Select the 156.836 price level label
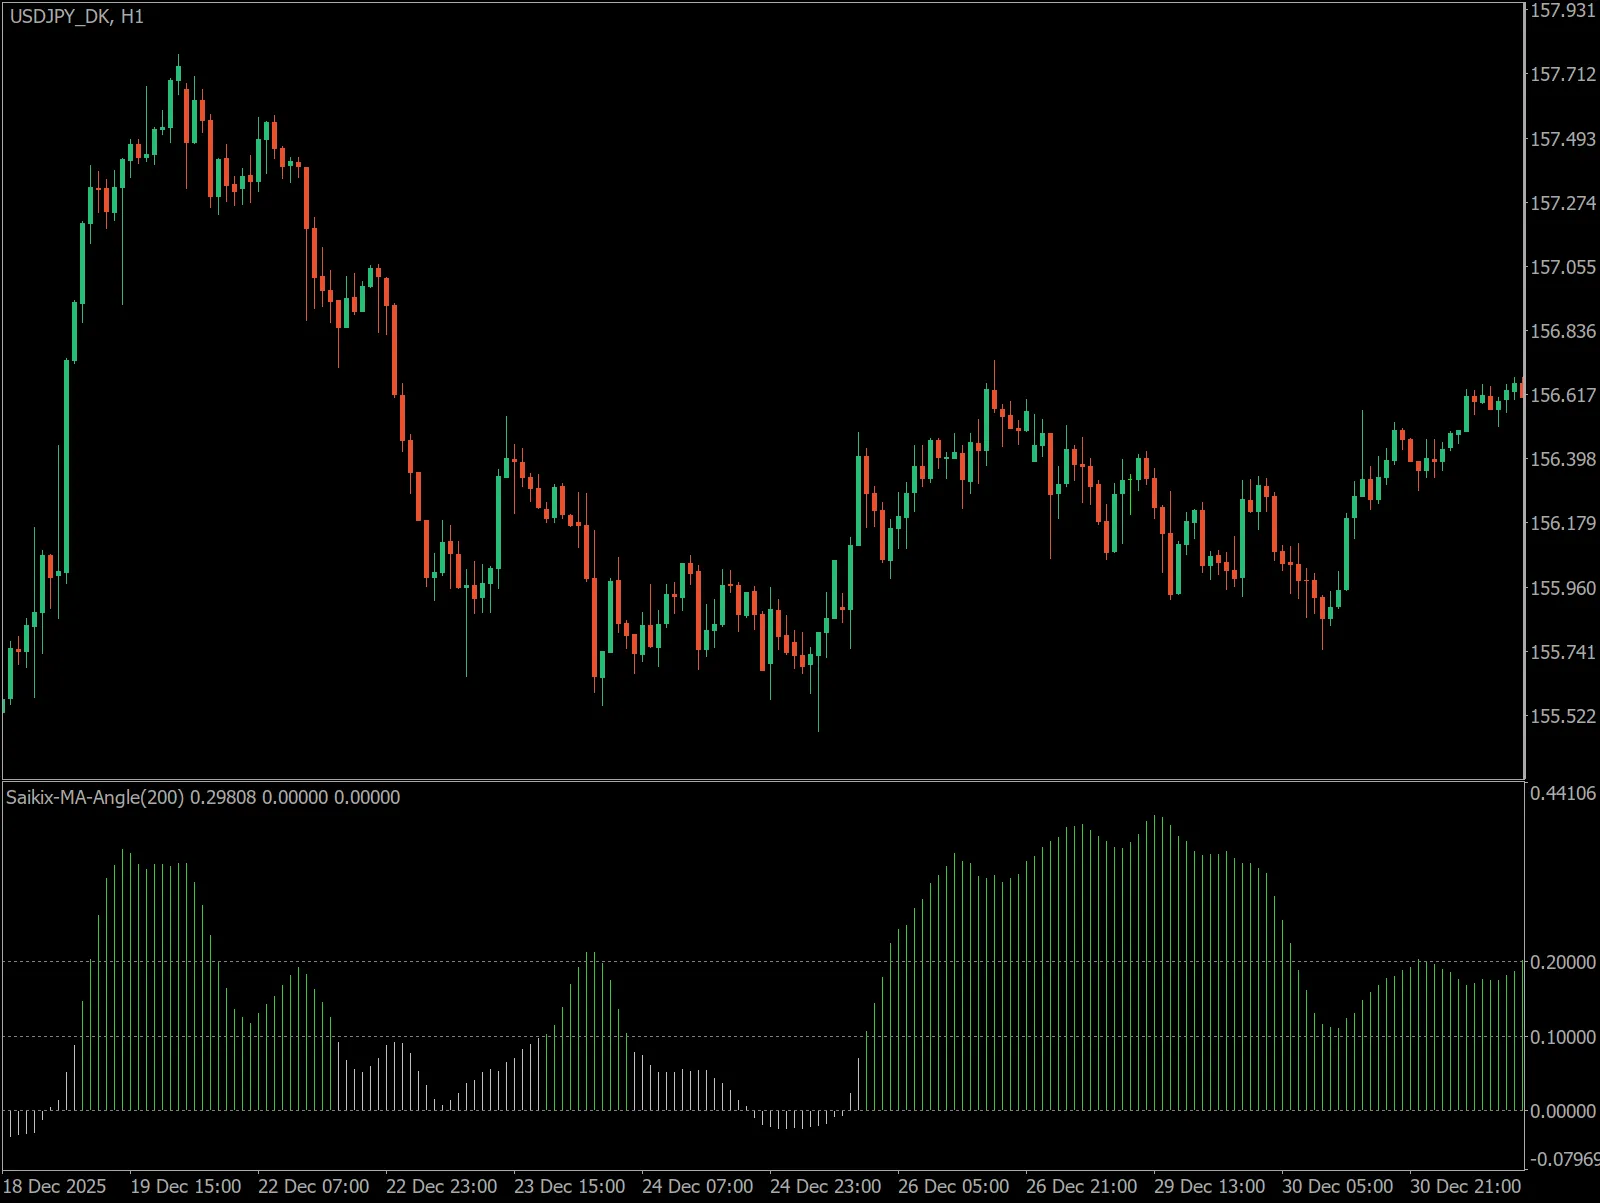 pos(1563,331)
